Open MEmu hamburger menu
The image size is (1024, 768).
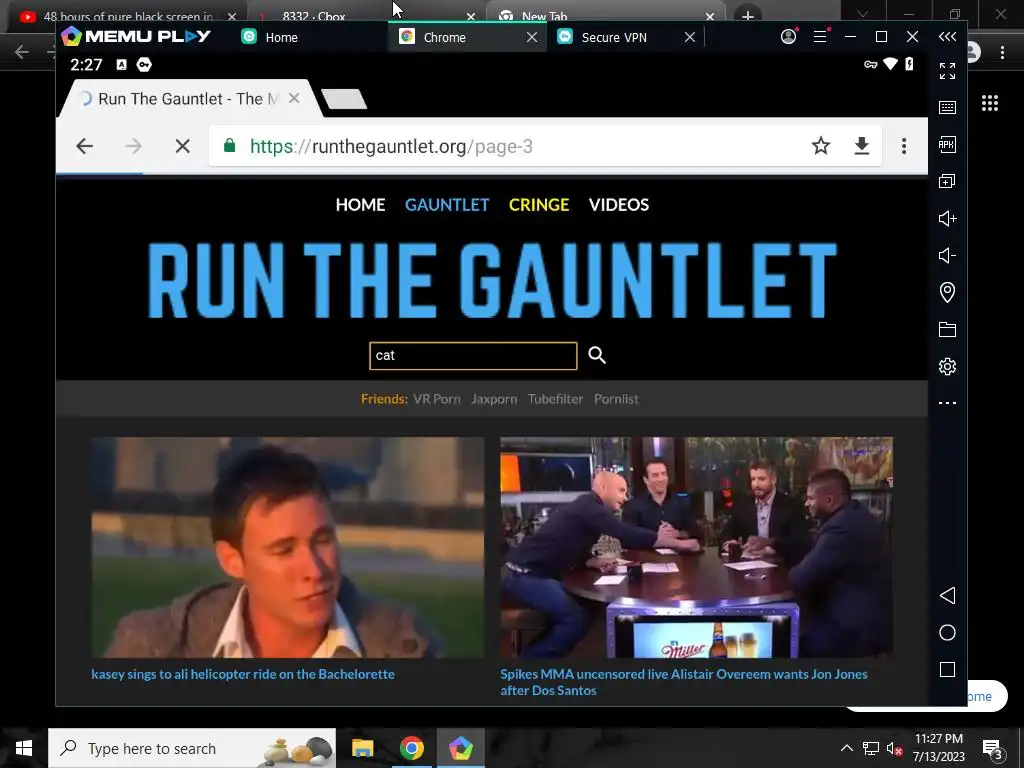[820, 37]
